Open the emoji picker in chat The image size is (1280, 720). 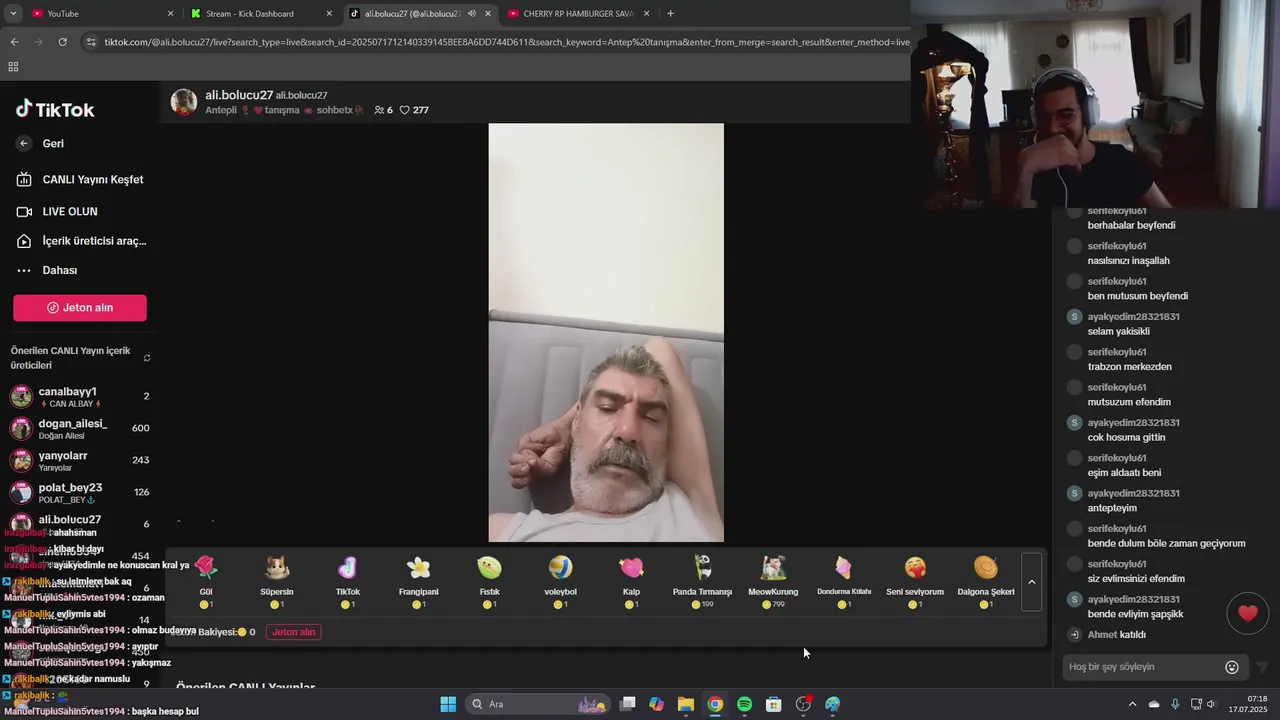click(1232, 667)
